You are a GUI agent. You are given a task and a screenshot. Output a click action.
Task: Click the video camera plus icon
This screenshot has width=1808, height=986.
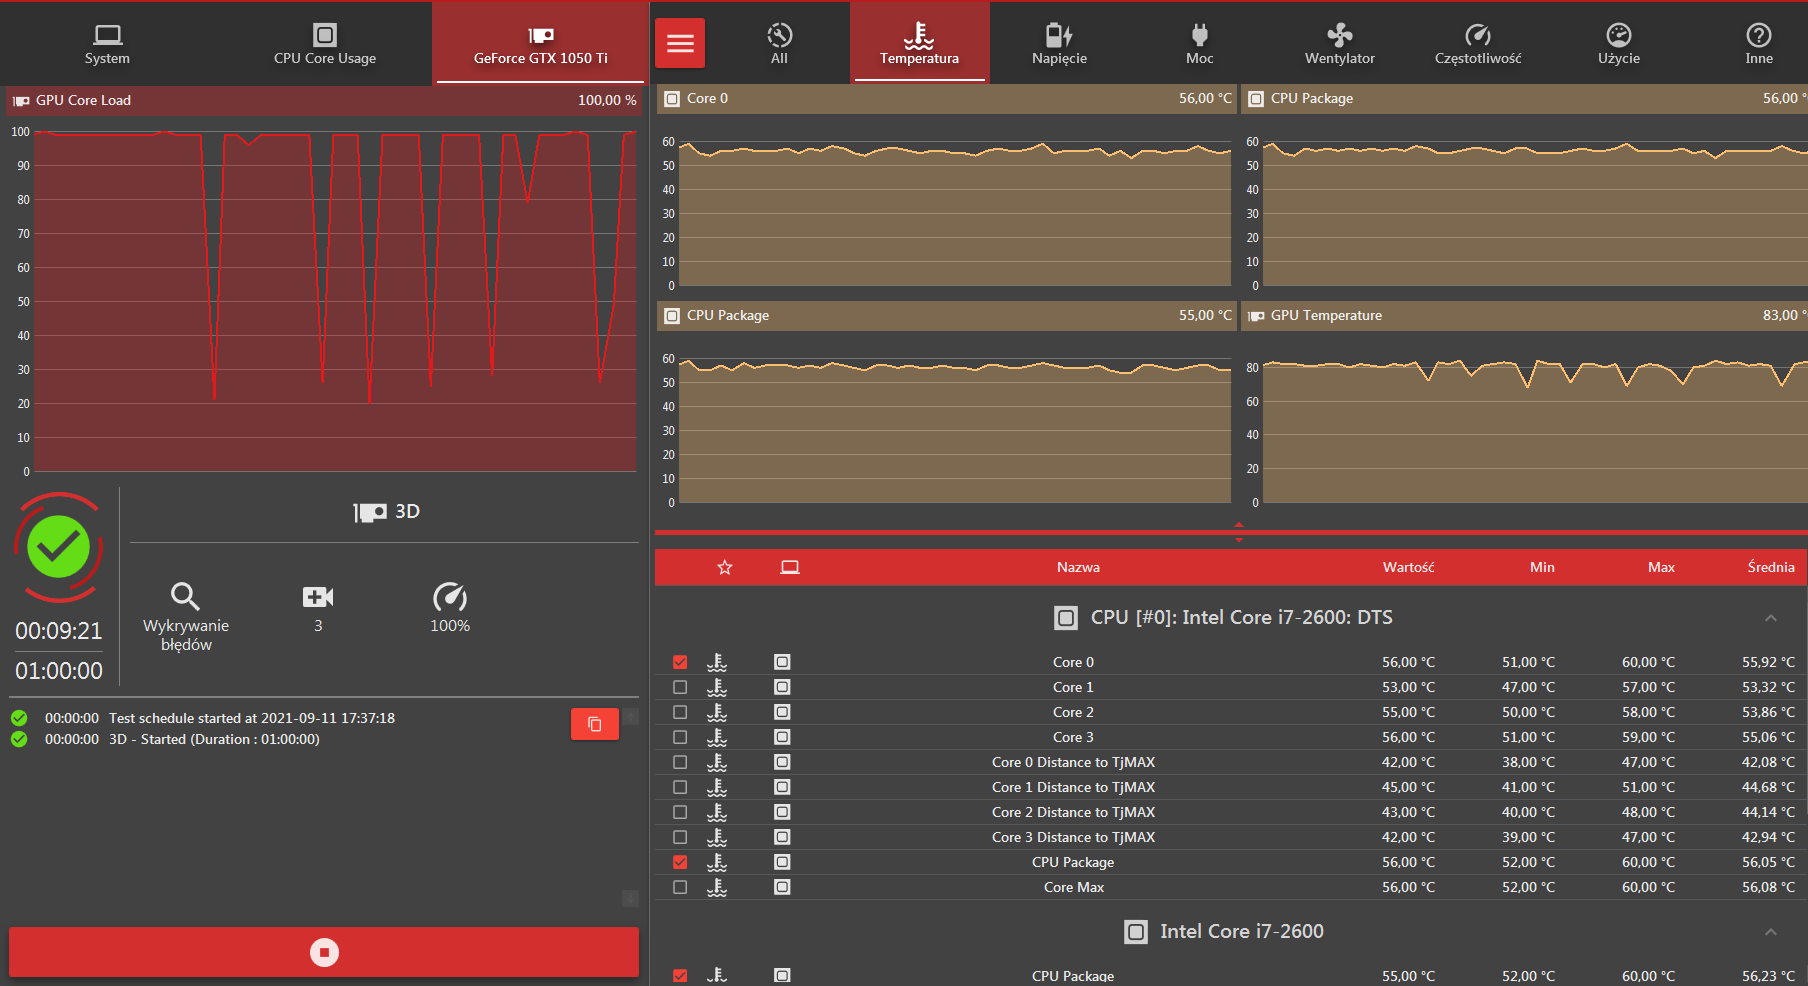(x=318, y=597)
